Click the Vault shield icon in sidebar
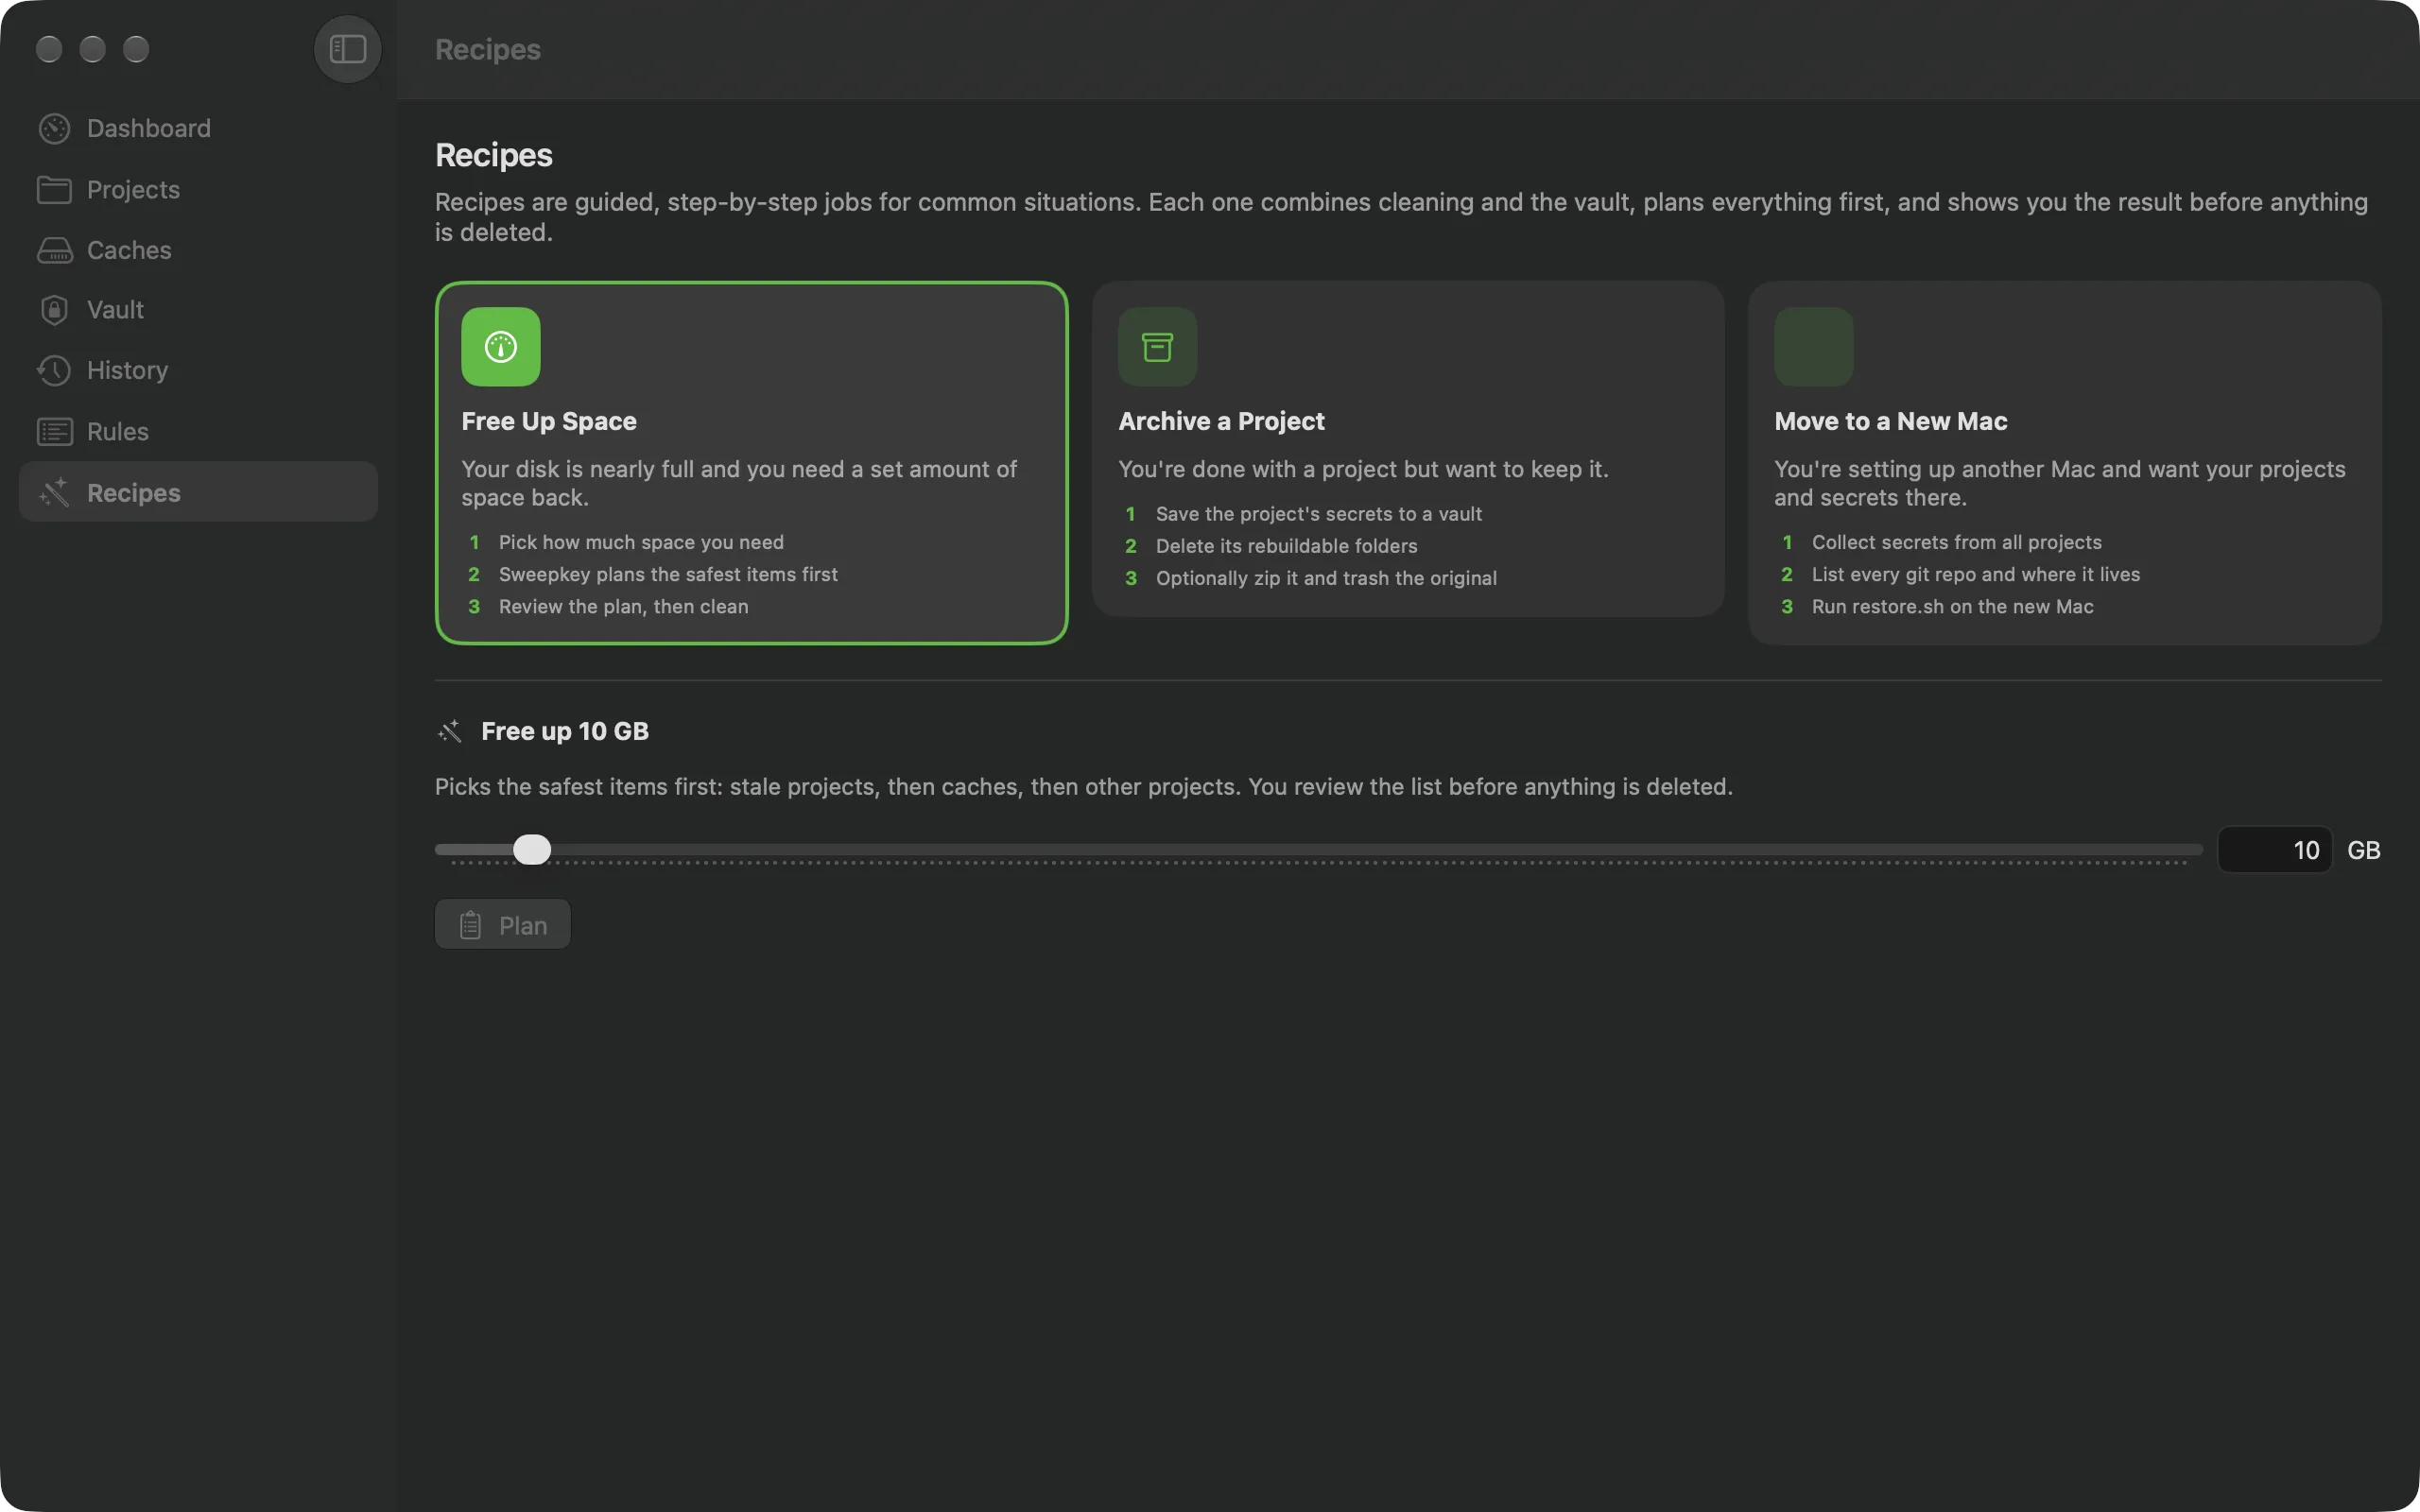This screenshot has width=2420, height=1512. click(54, 310)
